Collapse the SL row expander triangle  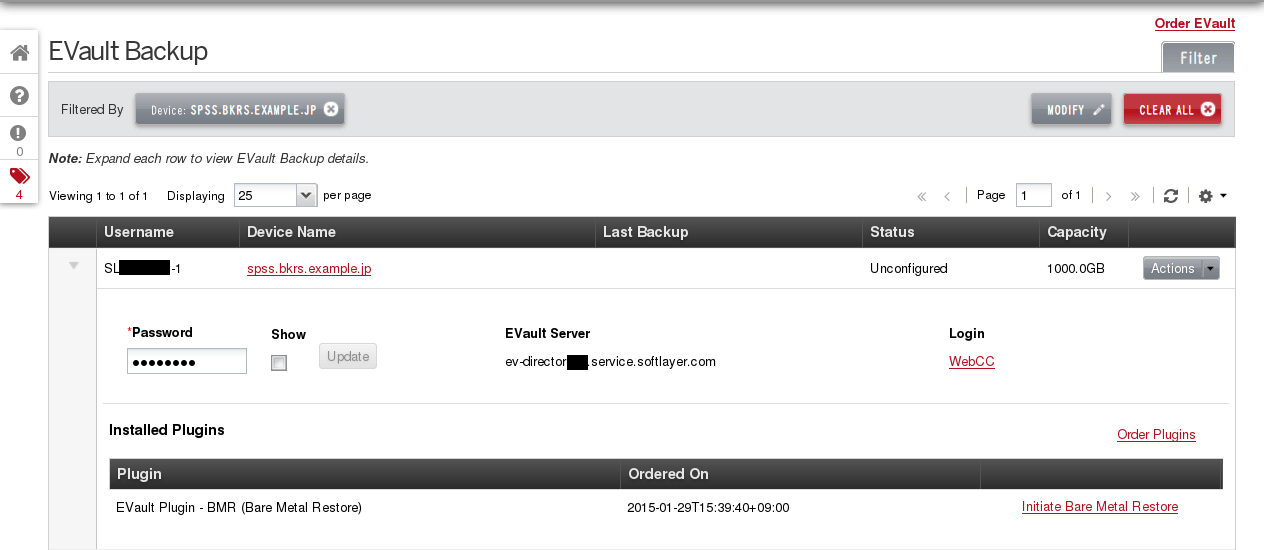coord(73,266)
